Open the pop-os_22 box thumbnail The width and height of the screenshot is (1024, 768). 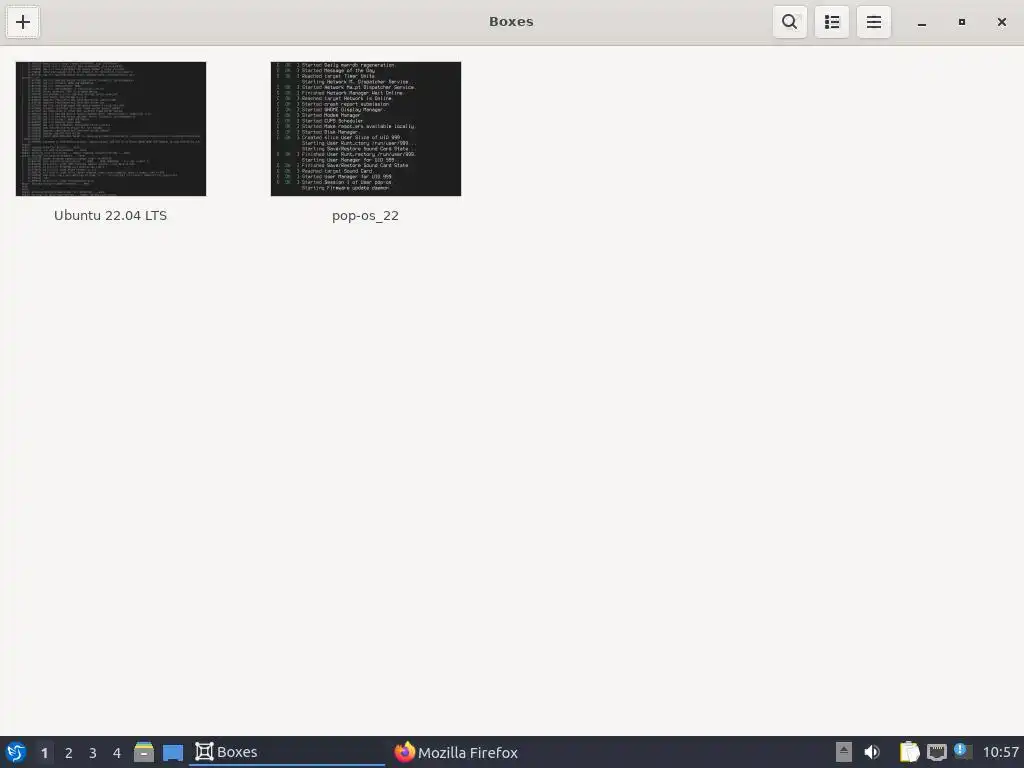click(366, 129)
